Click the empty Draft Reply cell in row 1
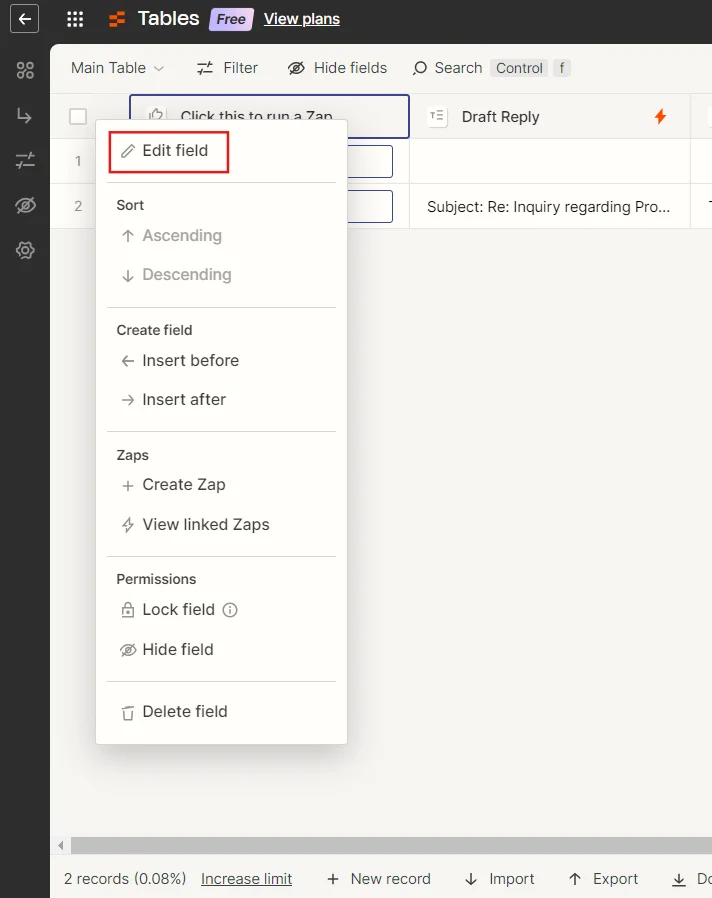Image resolution: width=712 pixels, height=898 pixels. click(550, 161)
